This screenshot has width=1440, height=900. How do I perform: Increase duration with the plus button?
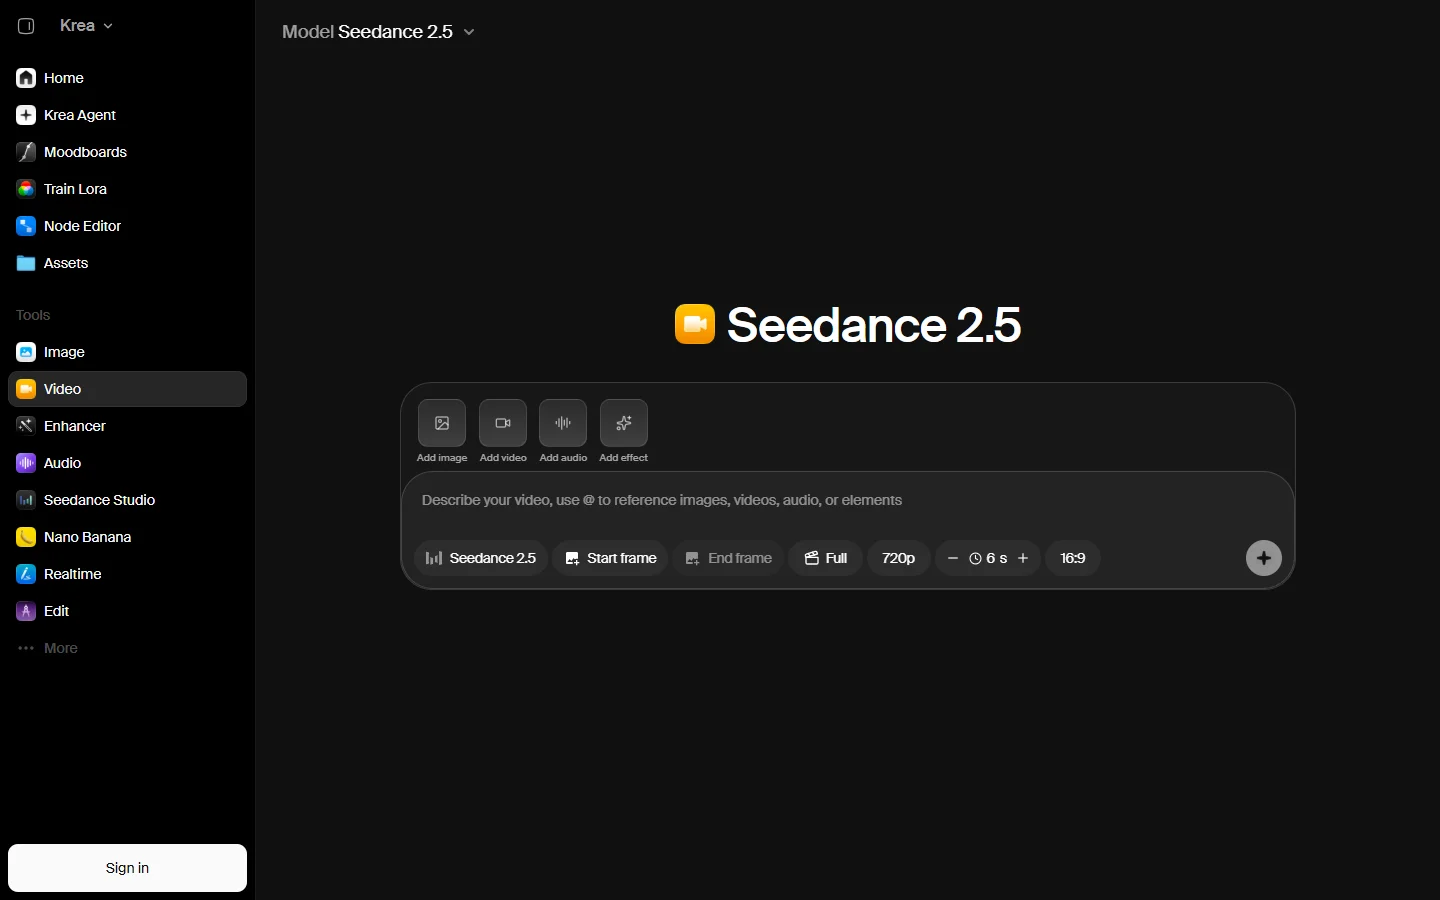[1023, 558]
